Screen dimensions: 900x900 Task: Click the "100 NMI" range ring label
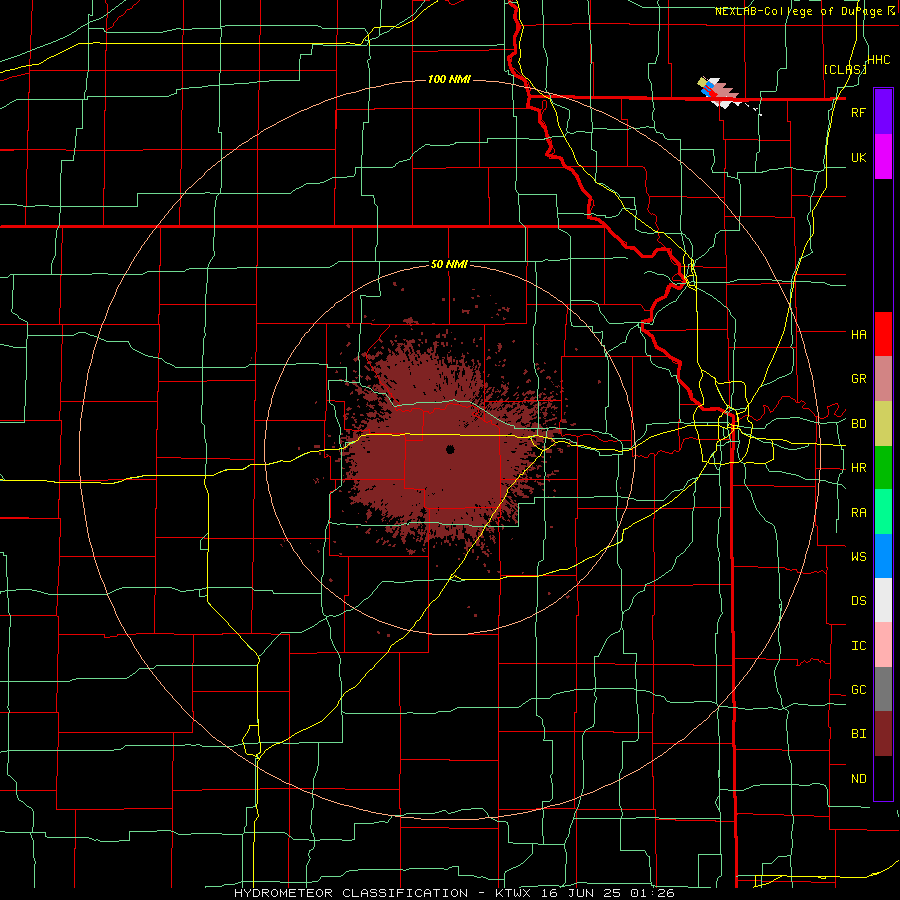(449, 79)
